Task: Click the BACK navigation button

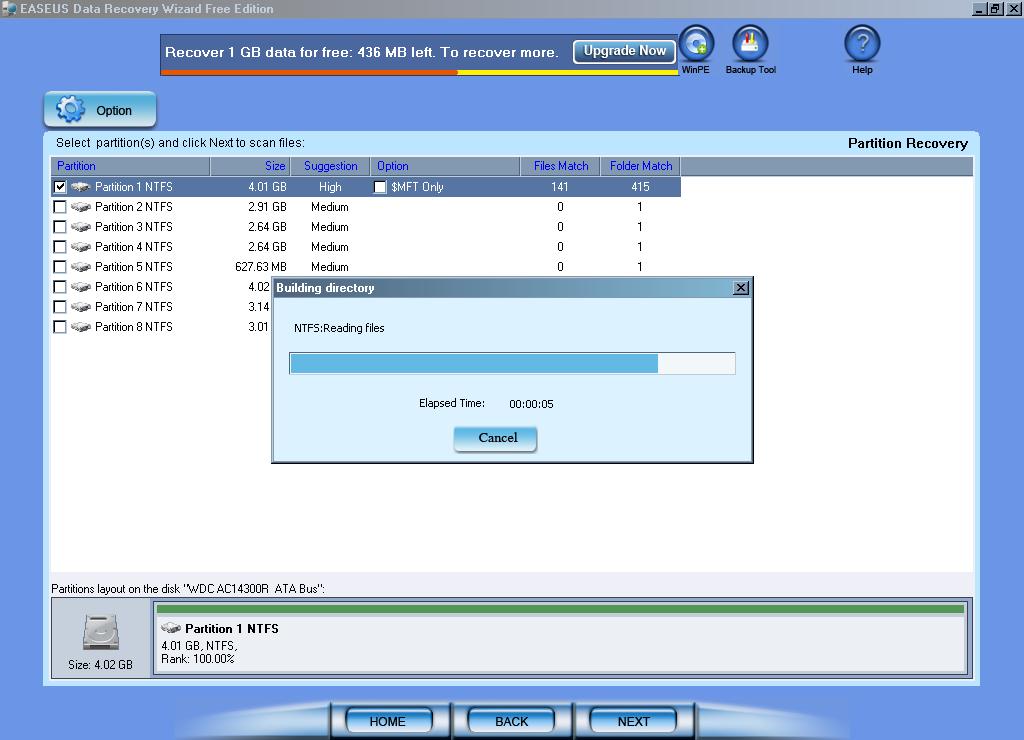Action: [x=511, y=721]
